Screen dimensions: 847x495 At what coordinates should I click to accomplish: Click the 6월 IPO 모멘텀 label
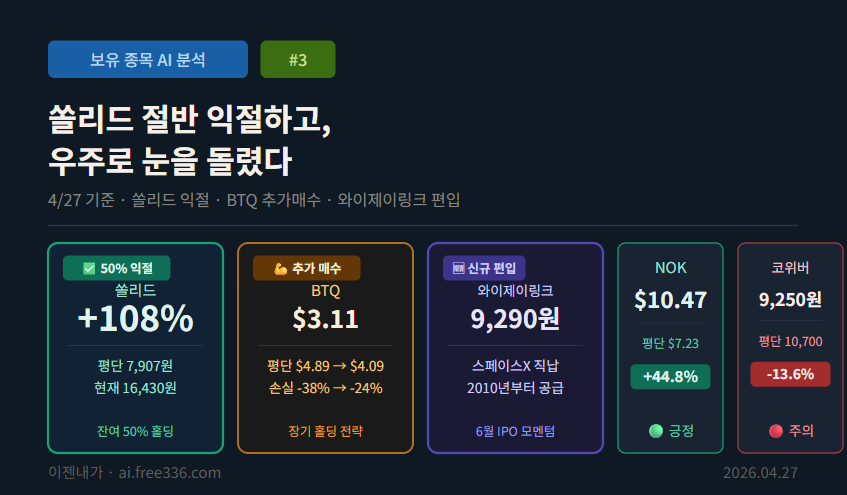tap(515, 431)
